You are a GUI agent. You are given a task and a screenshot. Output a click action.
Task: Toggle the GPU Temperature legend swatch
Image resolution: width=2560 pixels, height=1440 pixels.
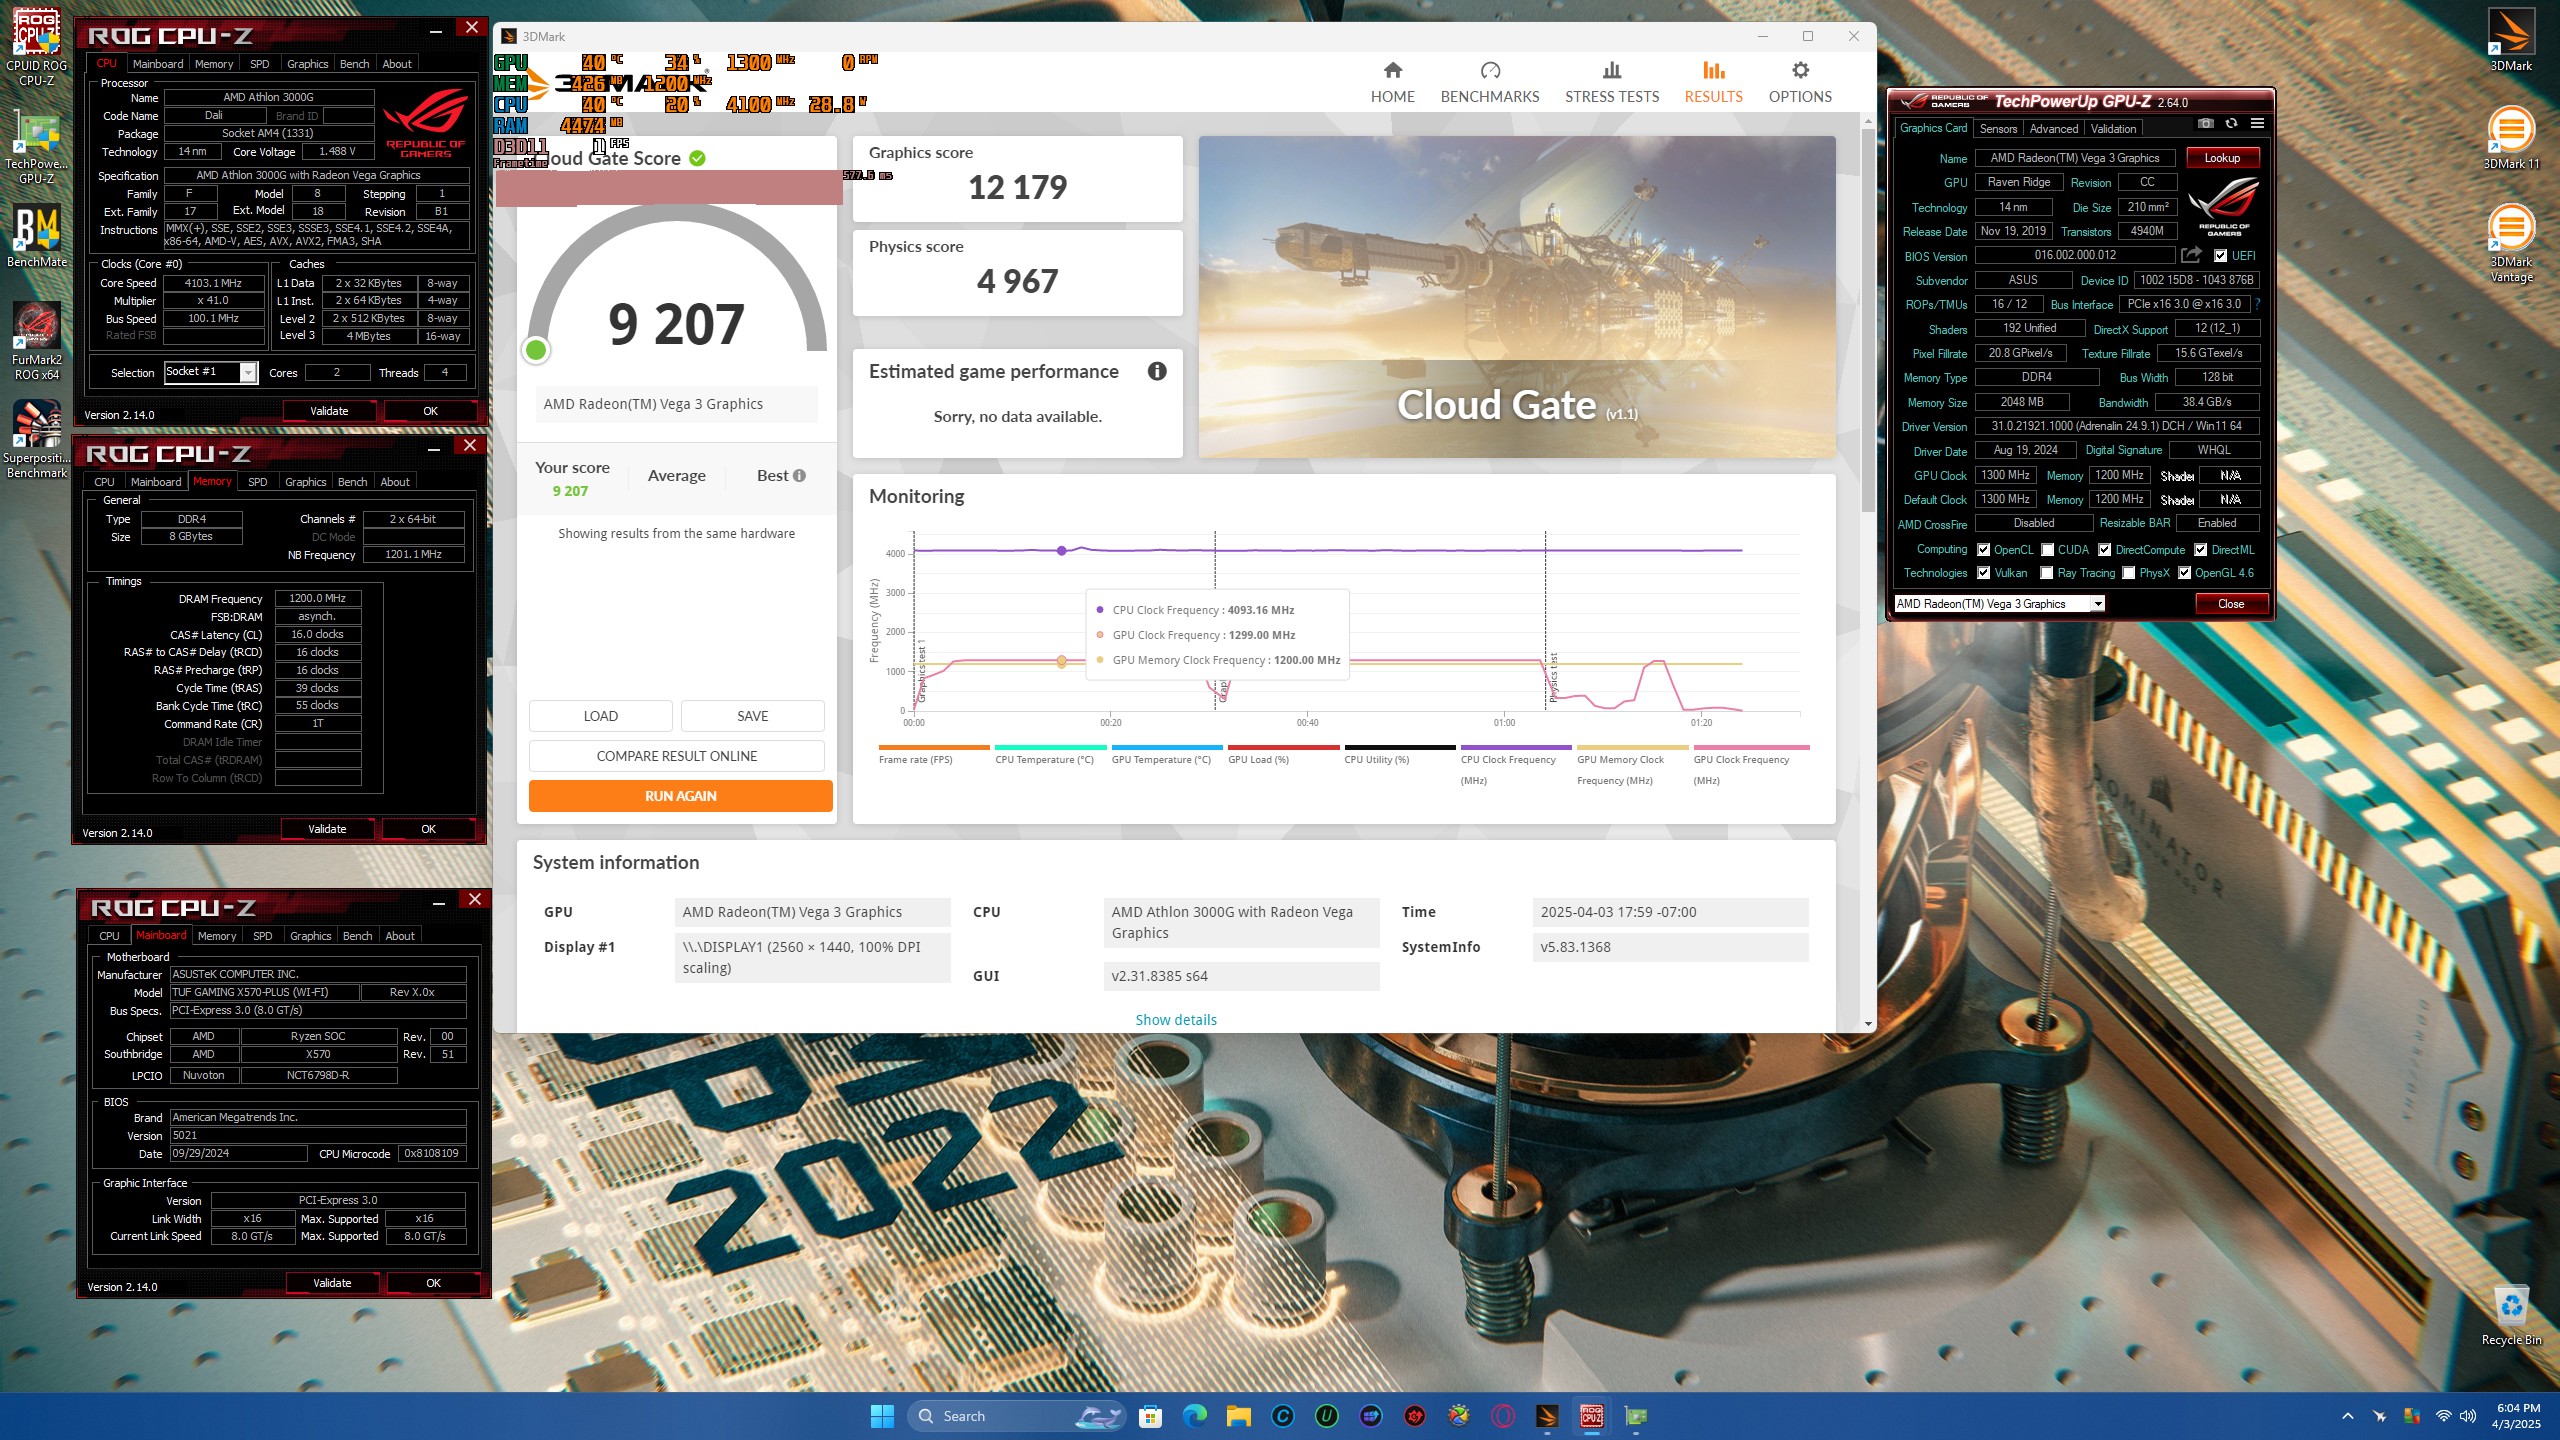(1166, 747)
